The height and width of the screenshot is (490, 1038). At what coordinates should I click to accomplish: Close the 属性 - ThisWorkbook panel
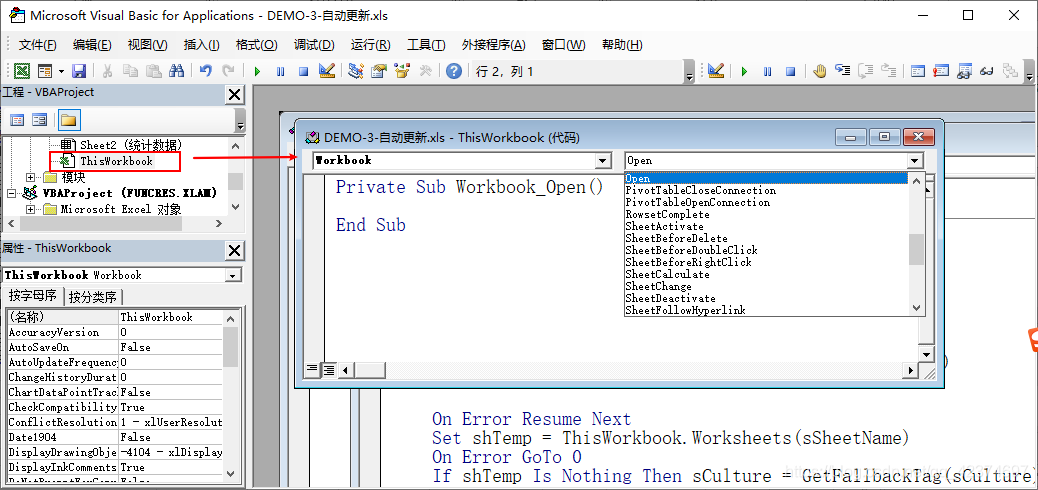tap(234, 250)
